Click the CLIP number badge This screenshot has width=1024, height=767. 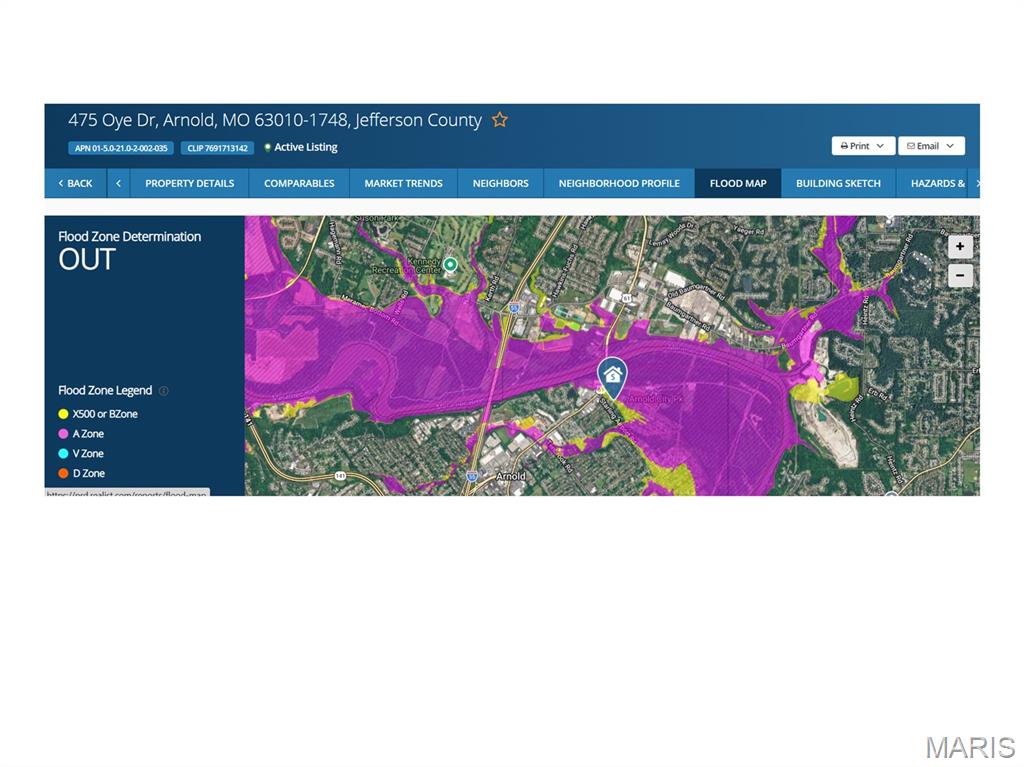point(217,148)
